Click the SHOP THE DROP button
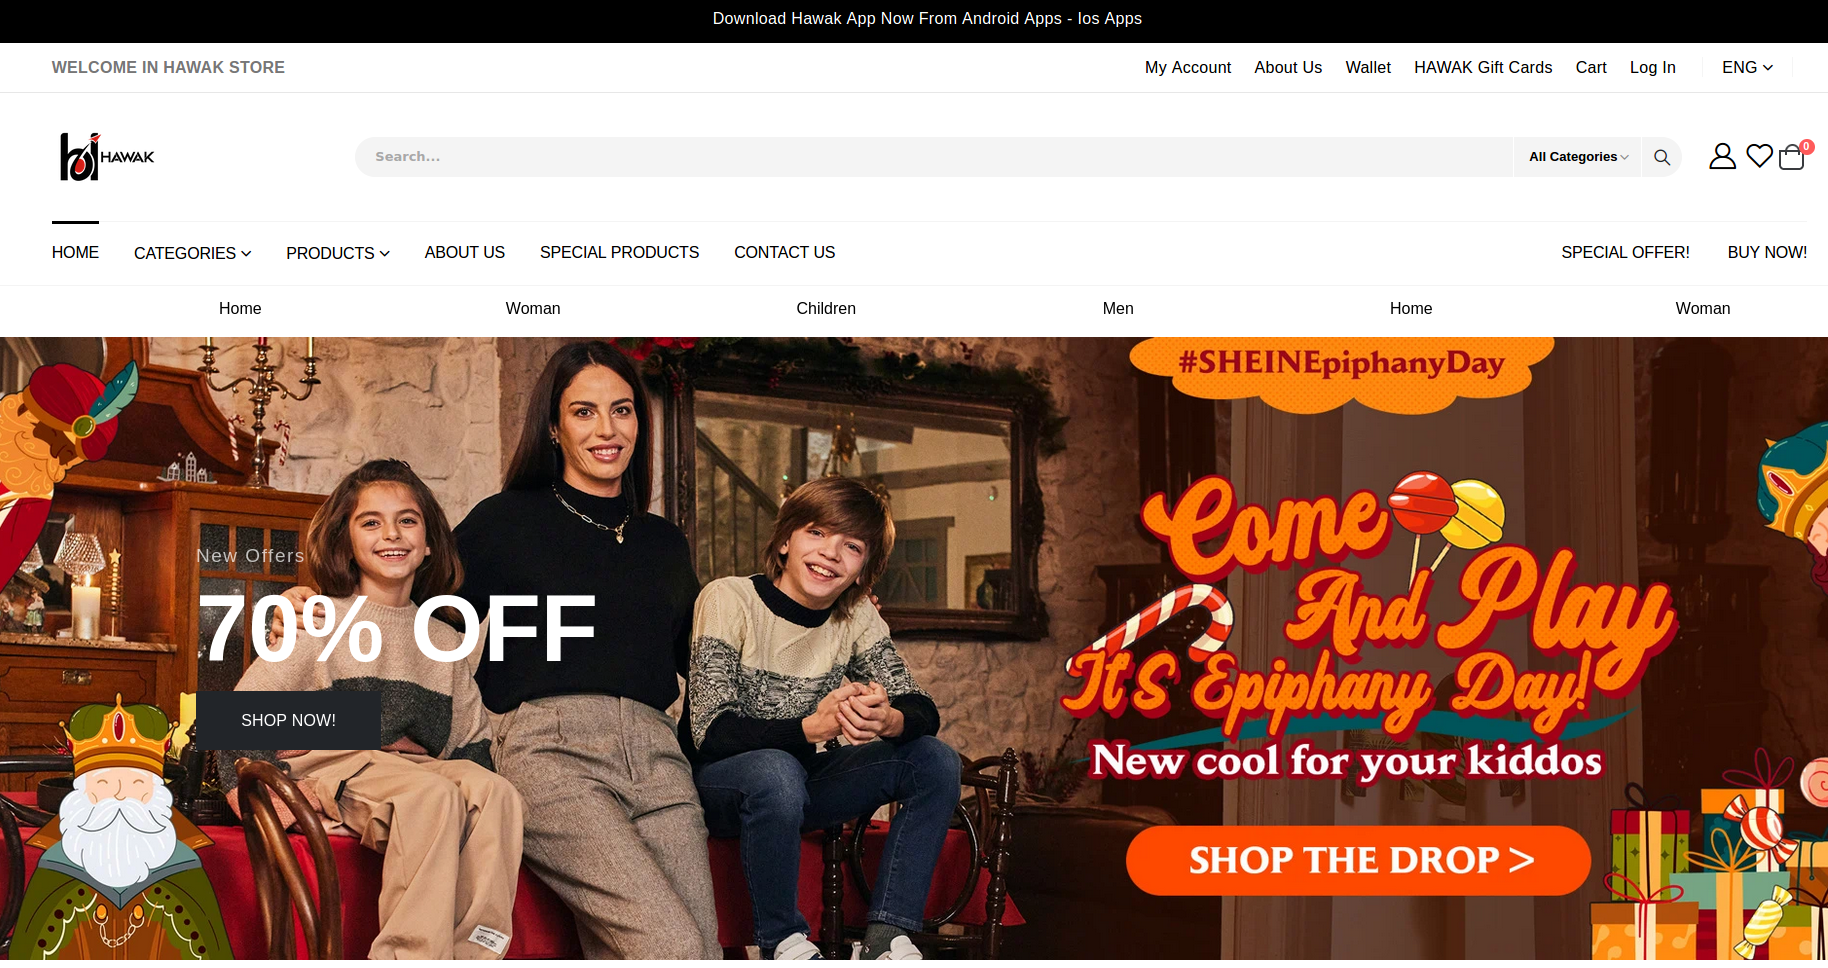The image size is (1828, 968). click(1358, 860)
